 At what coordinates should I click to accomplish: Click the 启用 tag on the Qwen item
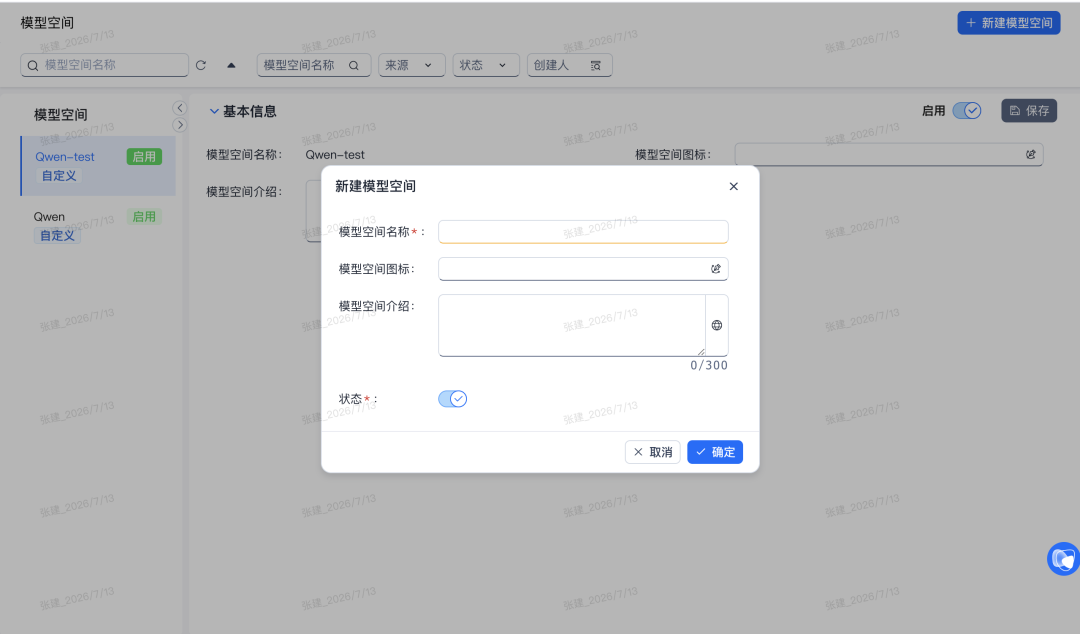pos(144,216)
